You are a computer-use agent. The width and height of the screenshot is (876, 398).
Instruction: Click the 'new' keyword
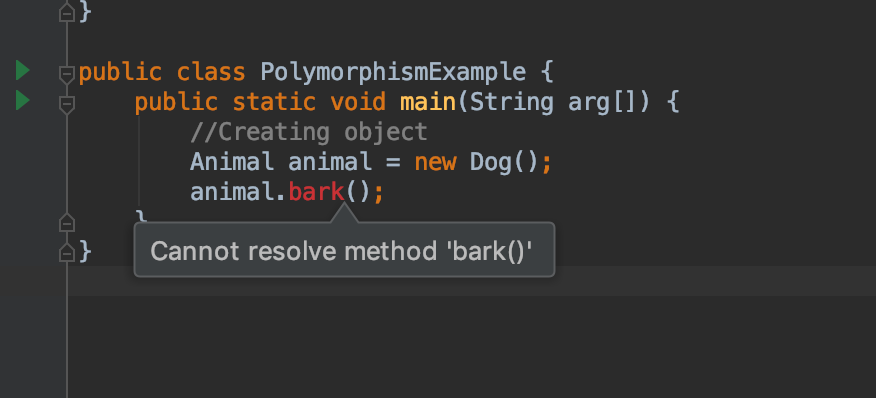435,163
